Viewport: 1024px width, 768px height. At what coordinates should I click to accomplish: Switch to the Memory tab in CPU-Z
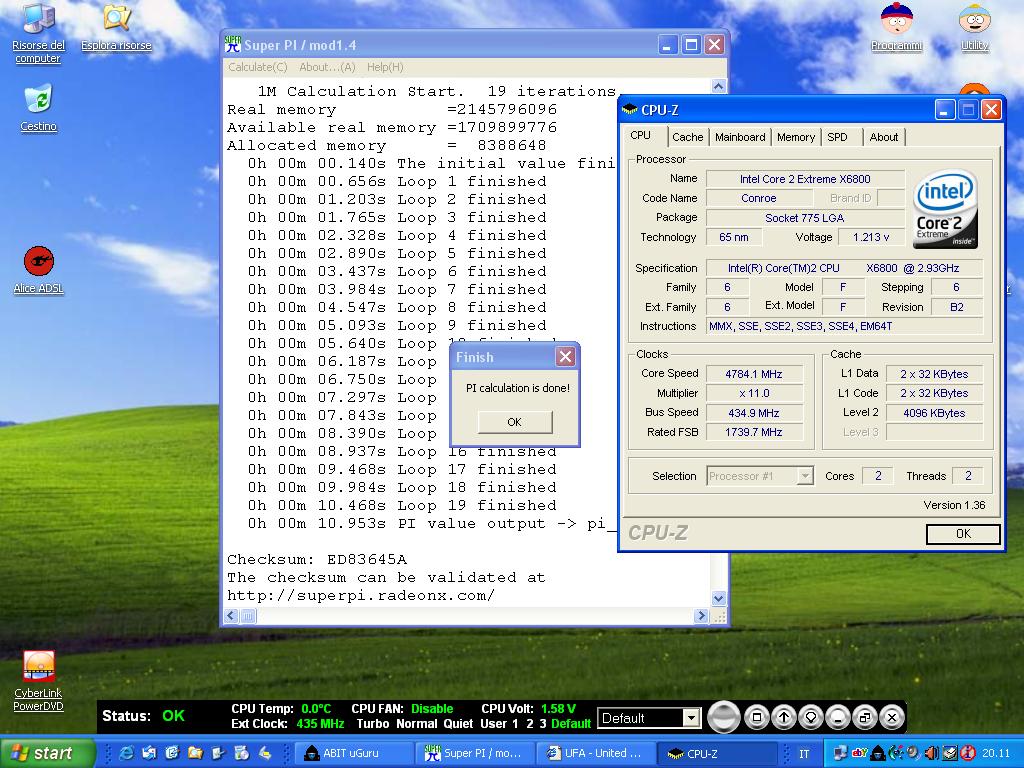[x=795, y=137]
